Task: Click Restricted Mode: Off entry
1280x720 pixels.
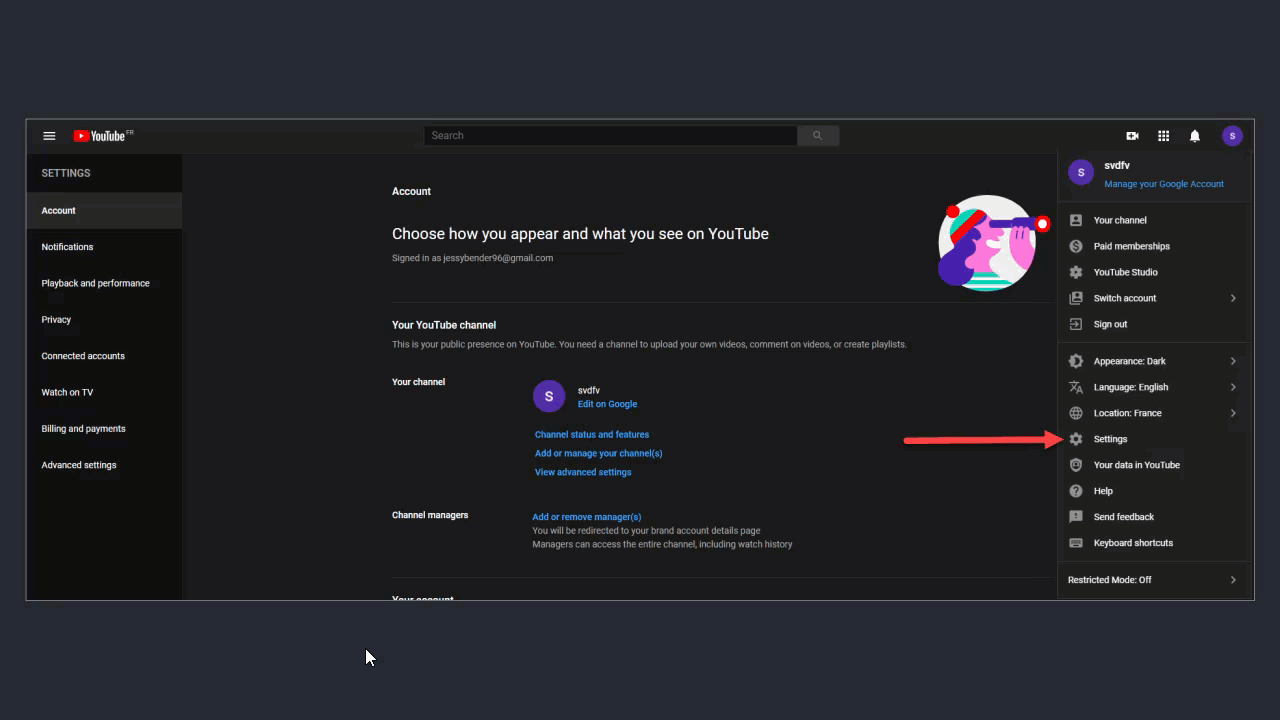Action: (x=1155, y=580)
